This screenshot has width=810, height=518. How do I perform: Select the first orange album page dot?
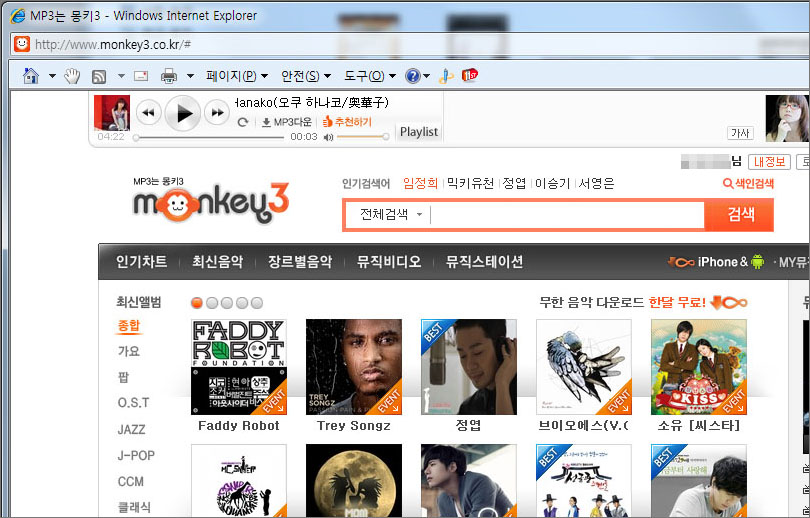(197, 303)
